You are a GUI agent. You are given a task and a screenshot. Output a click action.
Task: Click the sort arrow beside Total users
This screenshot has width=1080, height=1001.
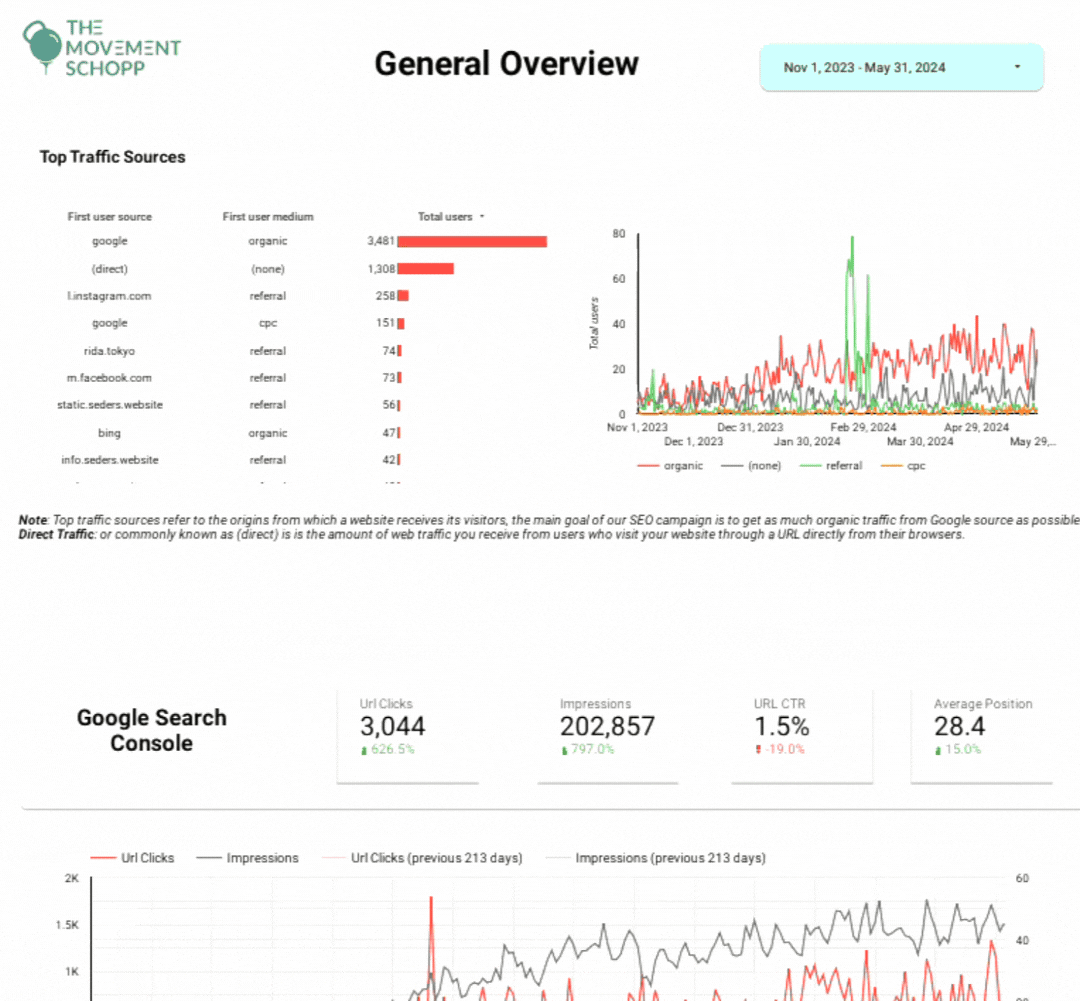pos(482,217)
